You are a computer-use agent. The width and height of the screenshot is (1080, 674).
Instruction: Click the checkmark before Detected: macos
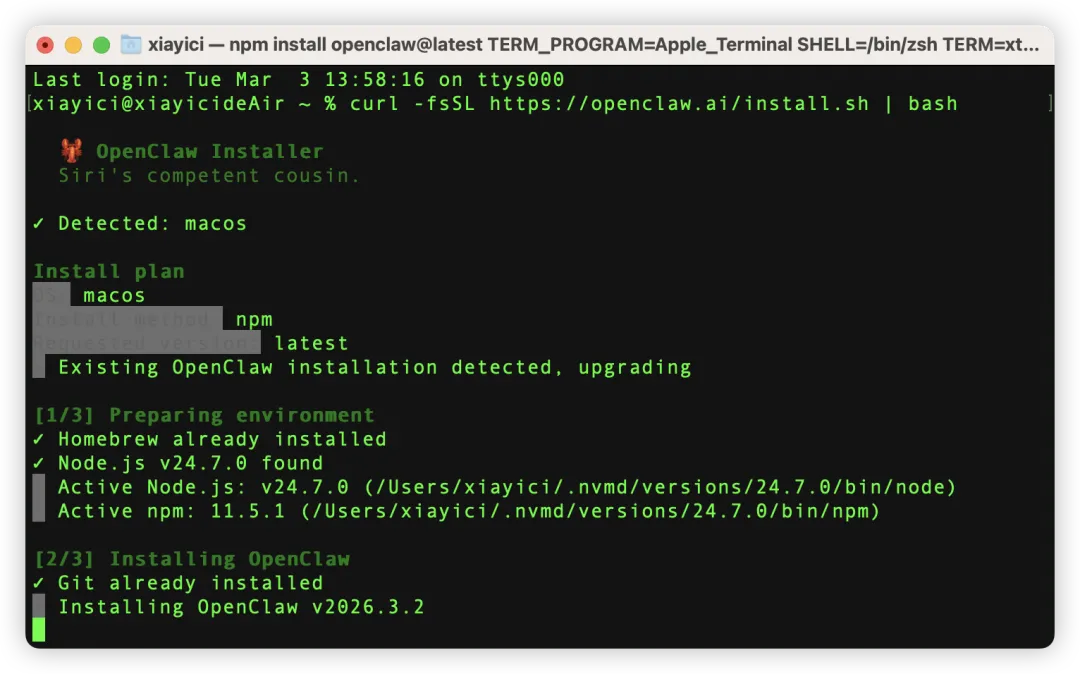point(39,223)
